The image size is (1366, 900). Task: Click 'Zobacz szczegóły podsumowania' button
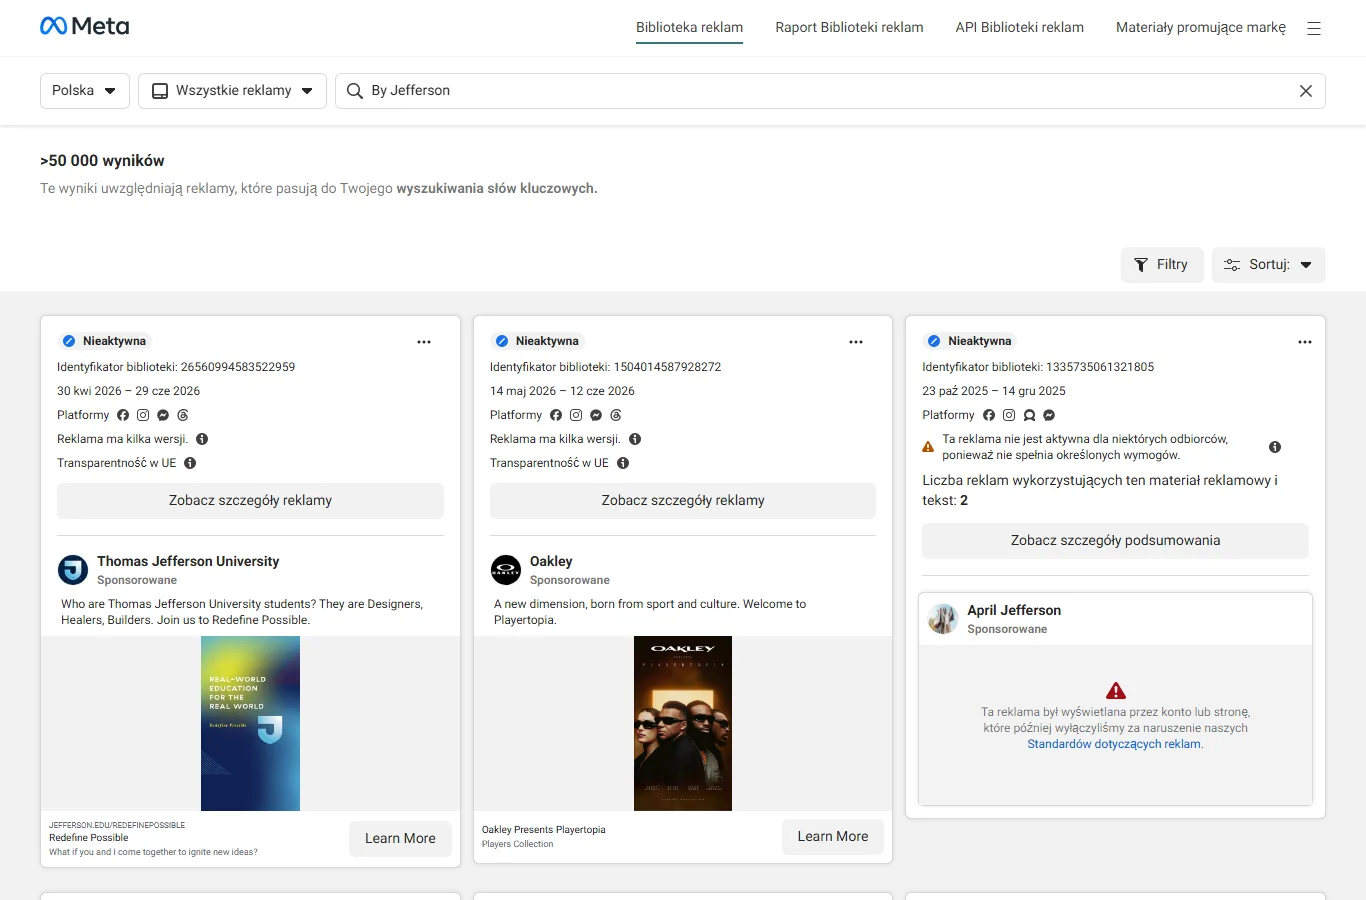[x=1115, y=541]
